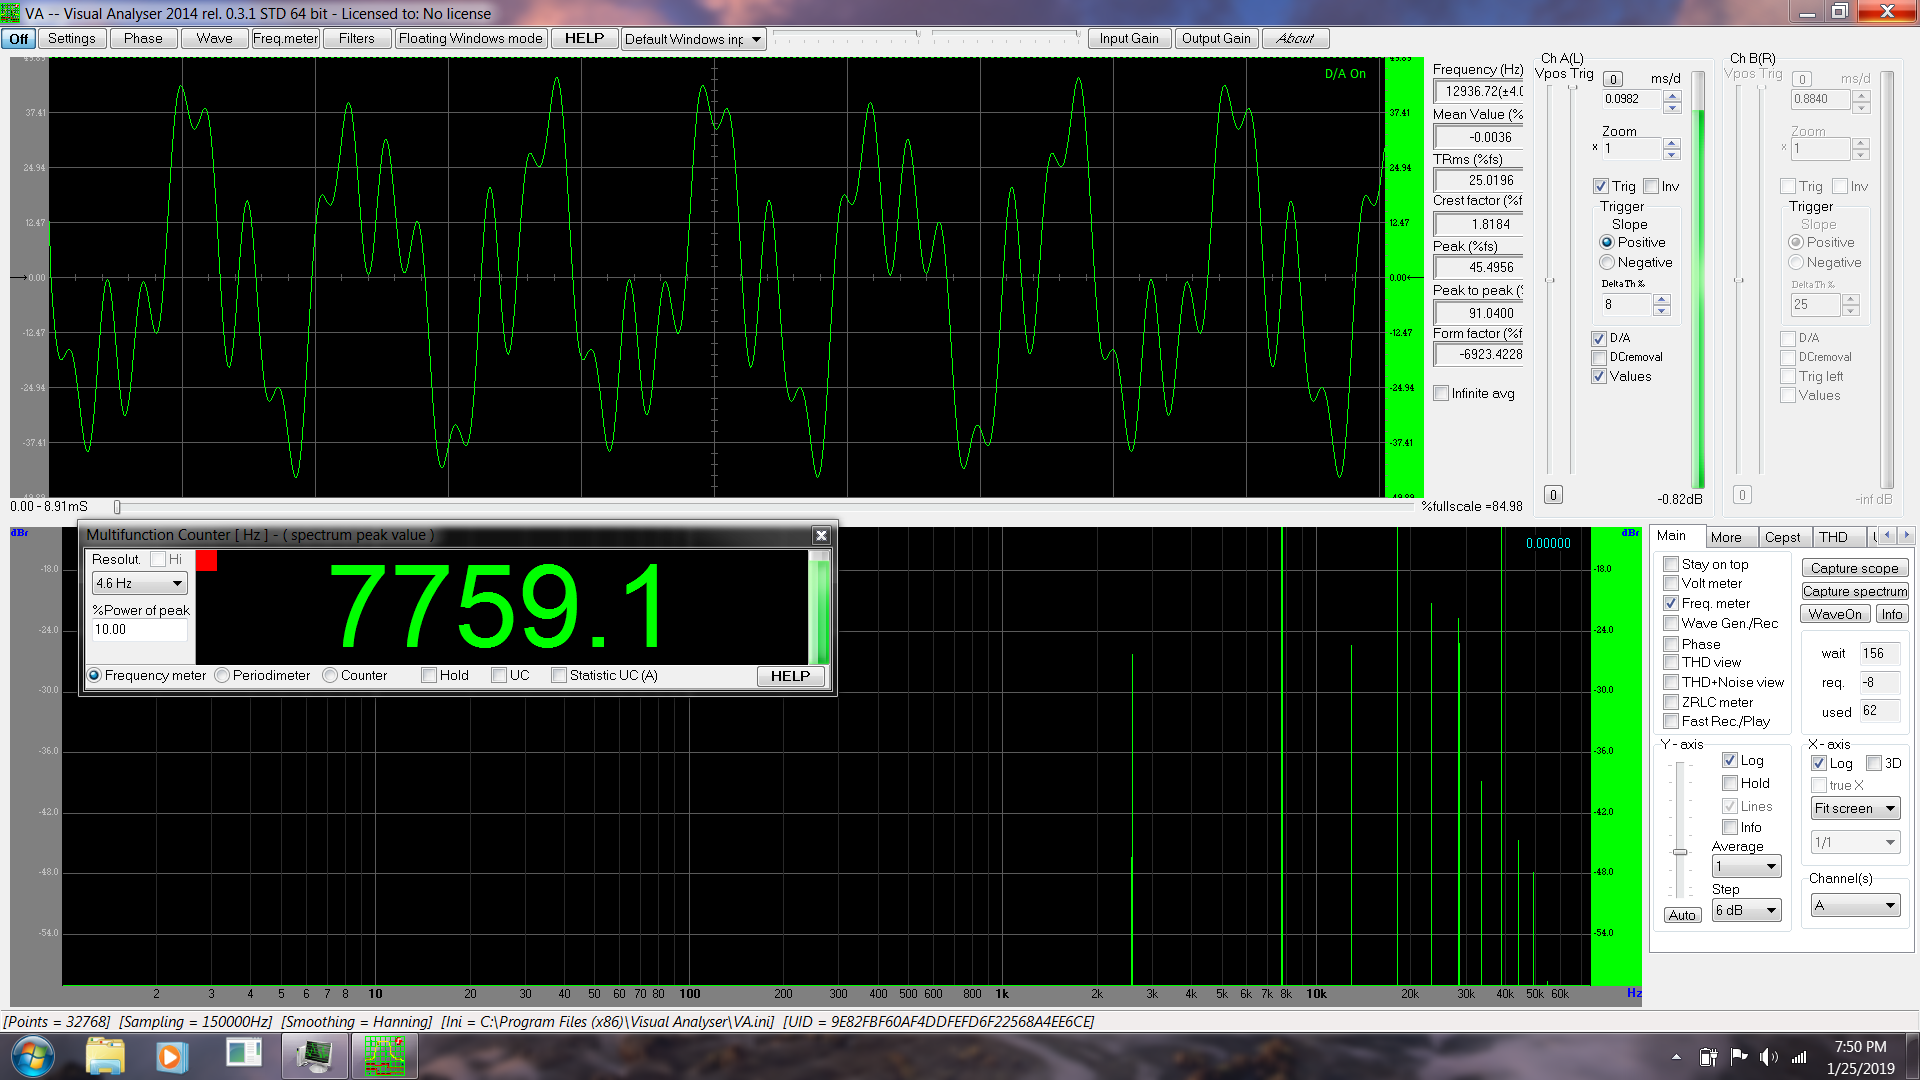The width and height of the screenshot is (1920, 1080).
Task: Select Periodimeter mode radio button
Action: (x=222, y=676)
